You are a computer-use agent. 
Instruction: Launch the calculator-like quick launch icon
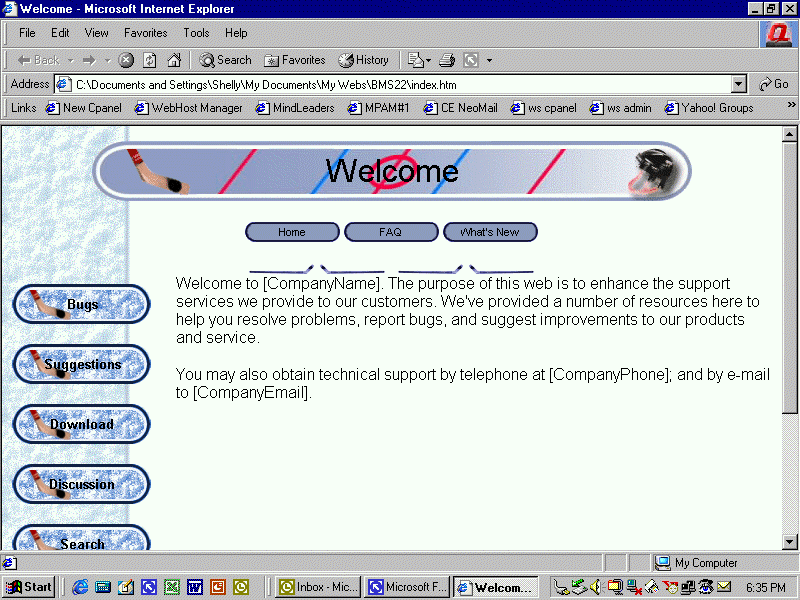[103, 587]
